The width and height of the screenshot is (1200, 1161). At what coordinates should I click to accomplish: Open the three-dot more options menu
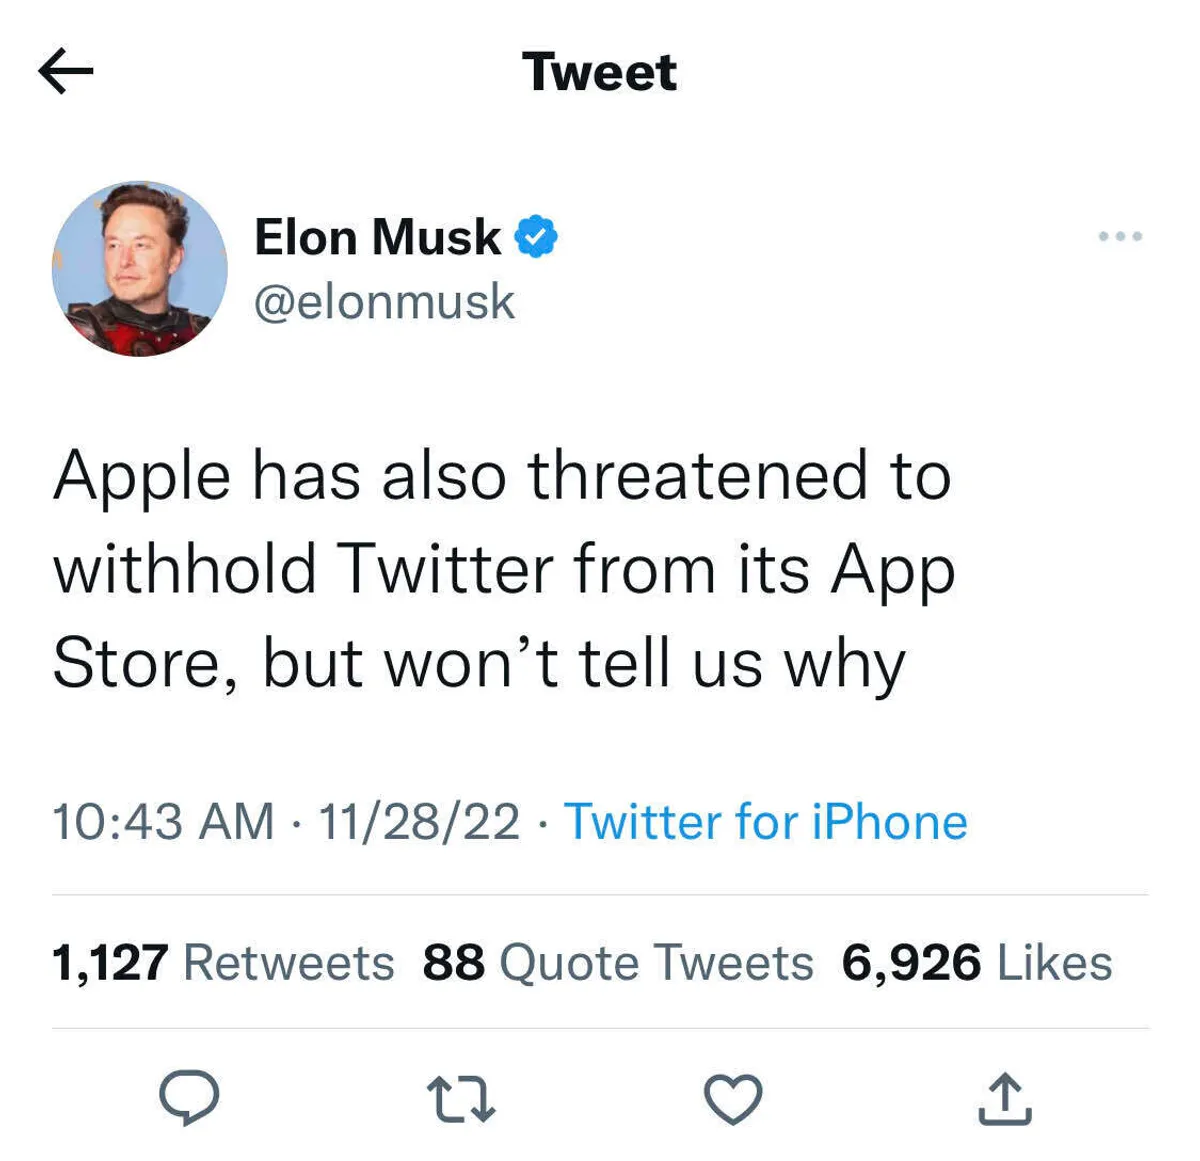(1119, 237)
